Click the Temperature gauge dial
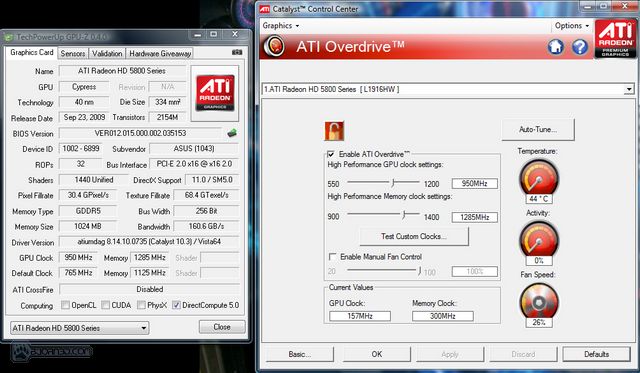Image resolution: width=640 pixels, height=373 pixels. point(539,178)
